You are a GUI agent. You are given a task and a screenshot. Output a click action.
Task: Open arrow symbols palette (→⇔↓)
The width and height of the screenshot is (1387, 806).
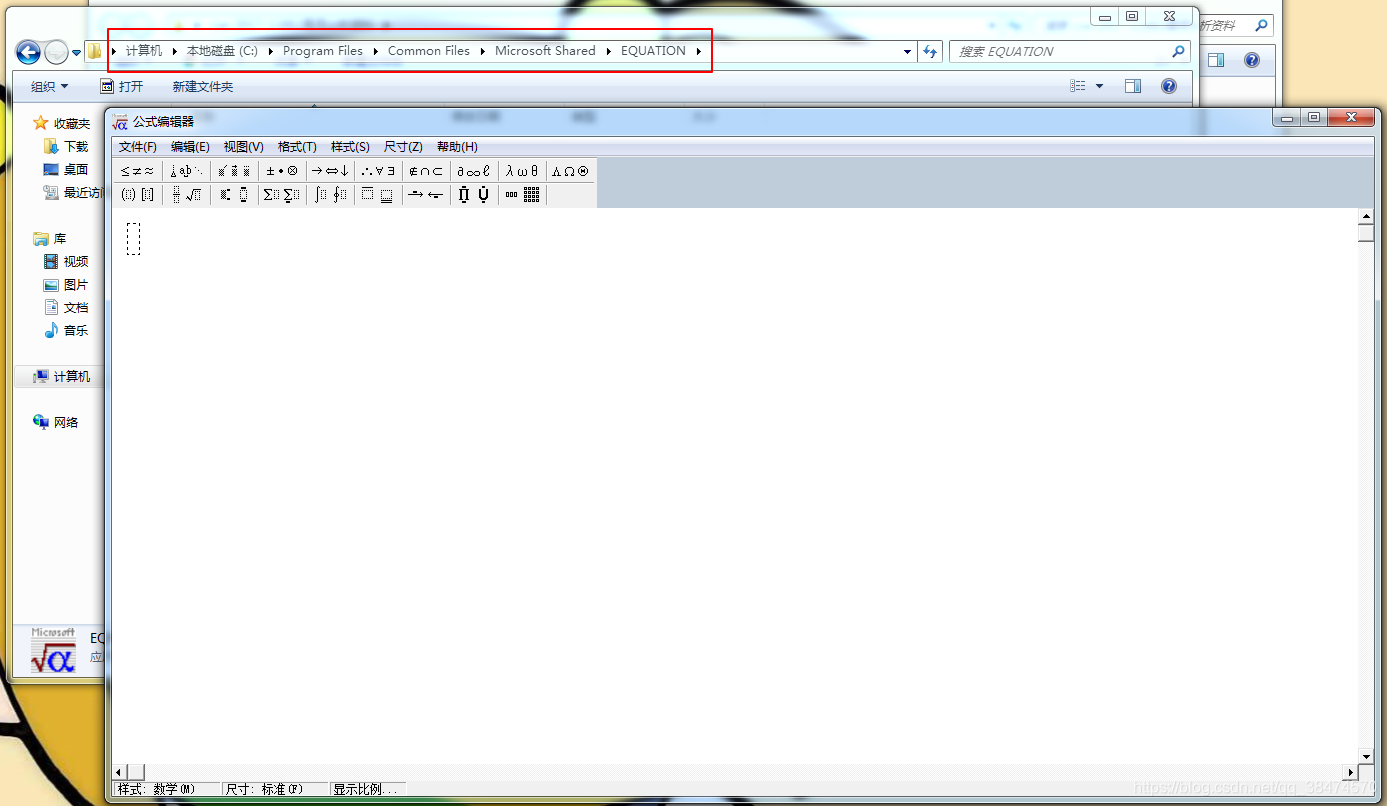330,171
